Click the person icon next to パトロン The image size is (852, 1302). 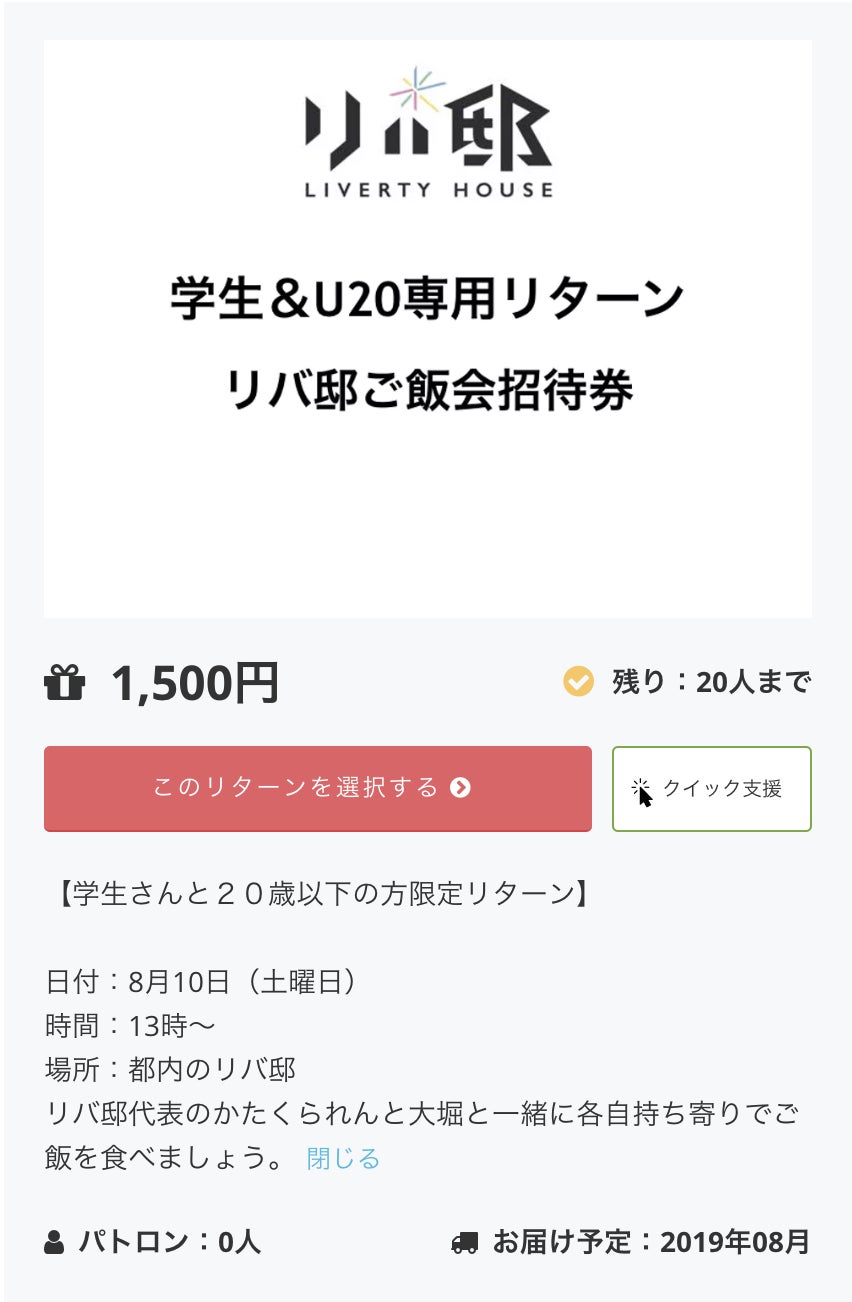[x=54, y=1243]
